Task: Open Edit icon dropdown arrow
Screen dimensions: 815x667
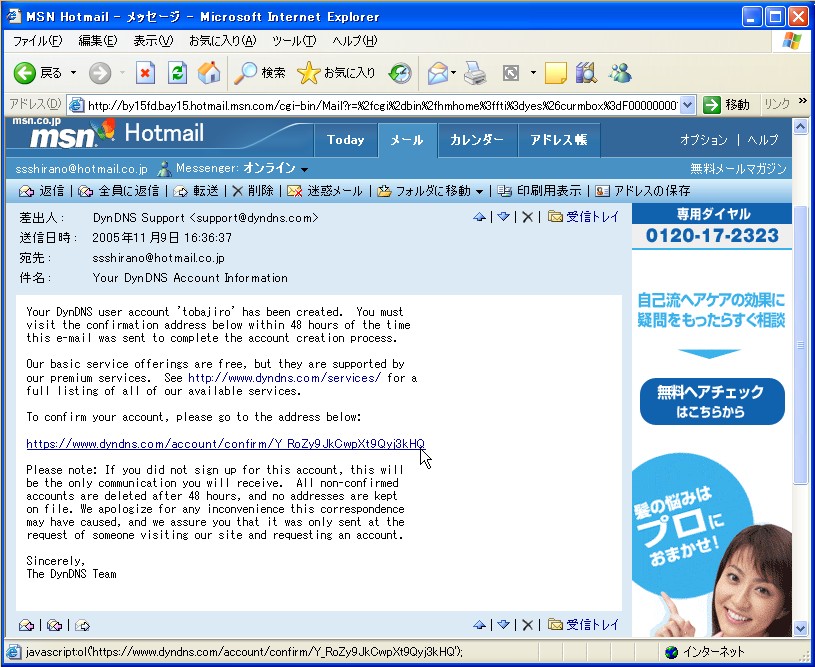Action: click(533, 73)
